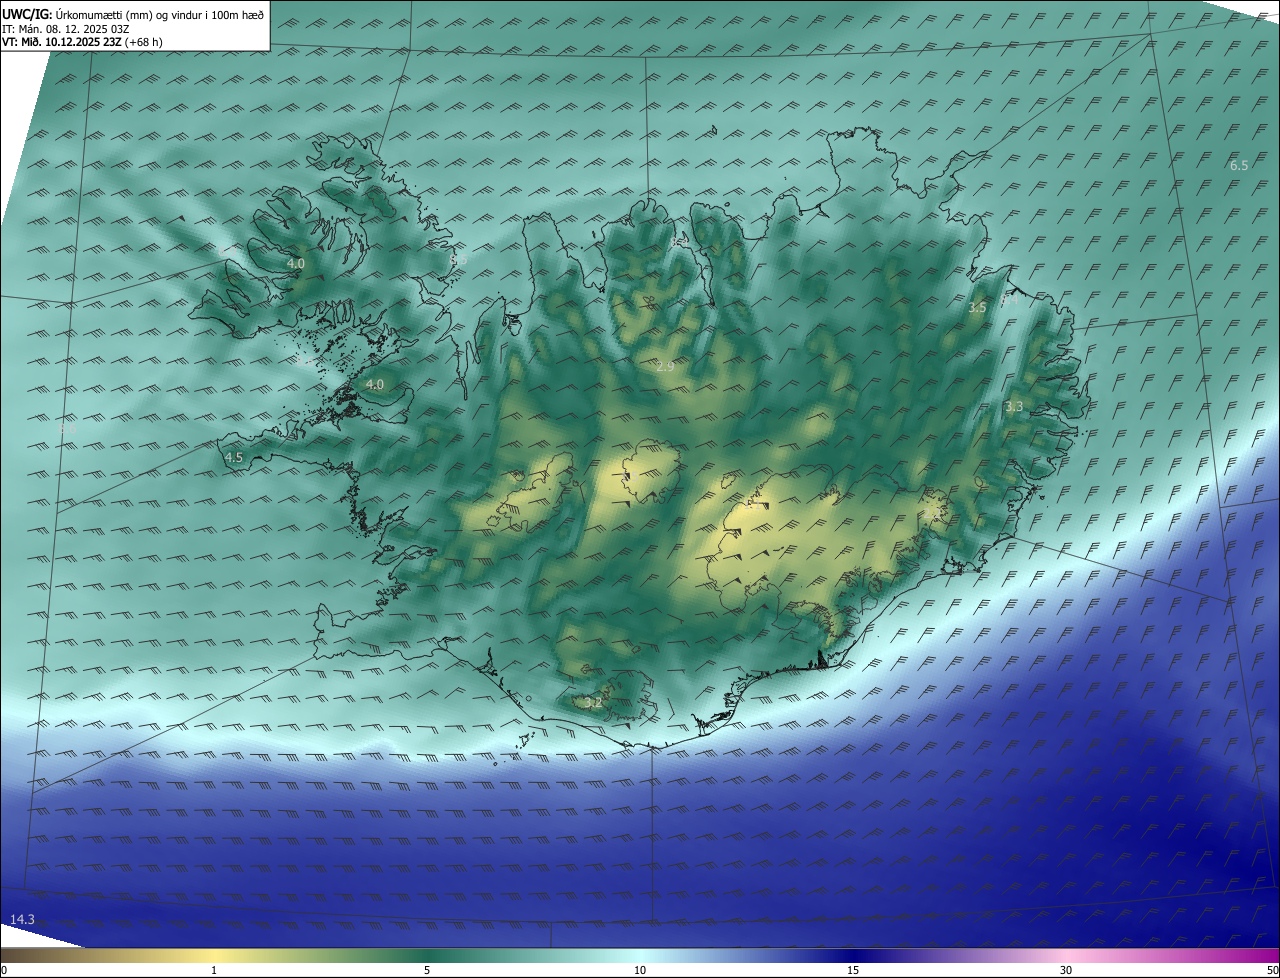Screen dimensions: 1280x978
Task: Select the "15" tick label on the color scale
Action: pos(853,970)
